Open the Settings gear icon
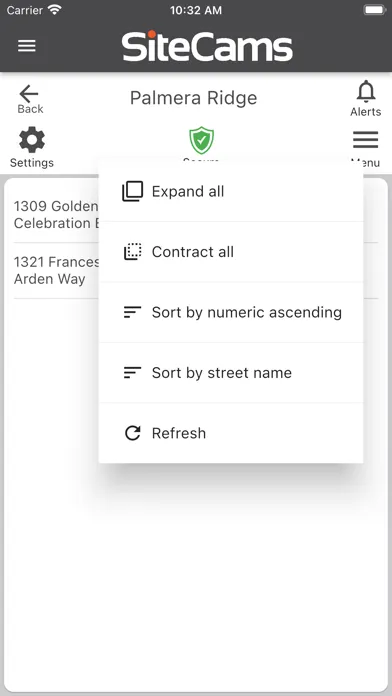Viewport: 392px width, 696px height. click(x=32, y=140)
